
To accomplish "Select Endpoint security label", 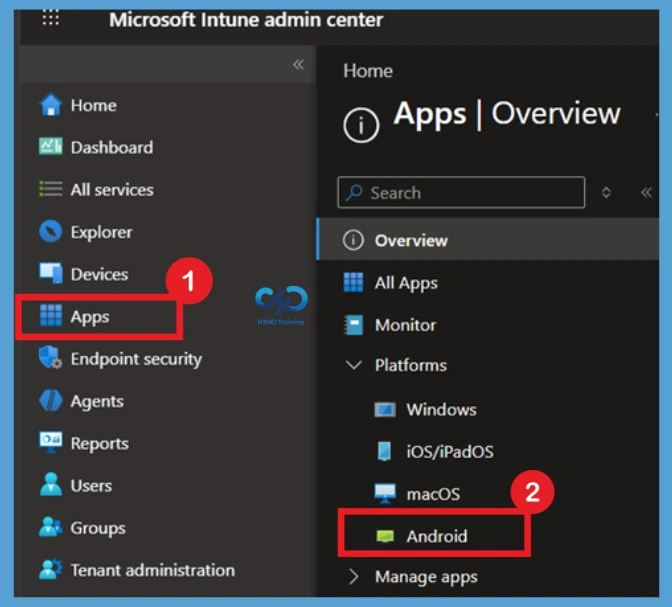I will point(136,359).
